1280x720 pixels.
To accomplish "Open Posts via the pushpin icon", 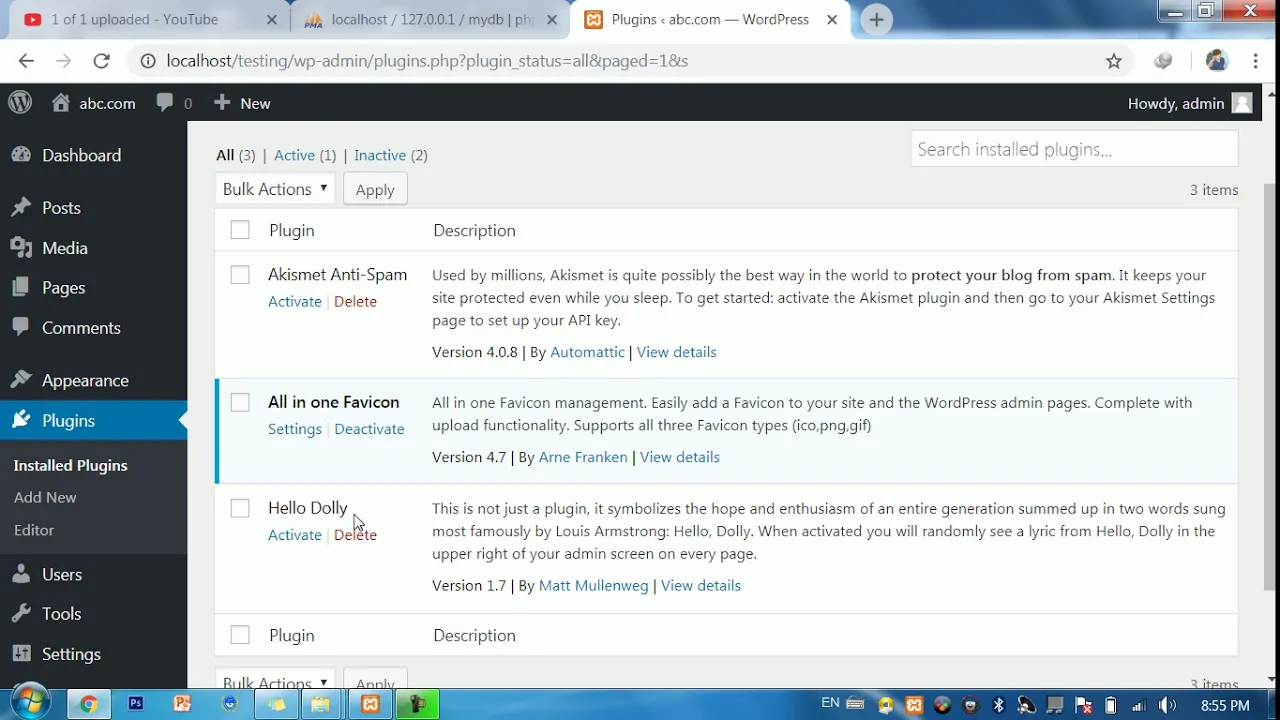I will coord(21,207).
